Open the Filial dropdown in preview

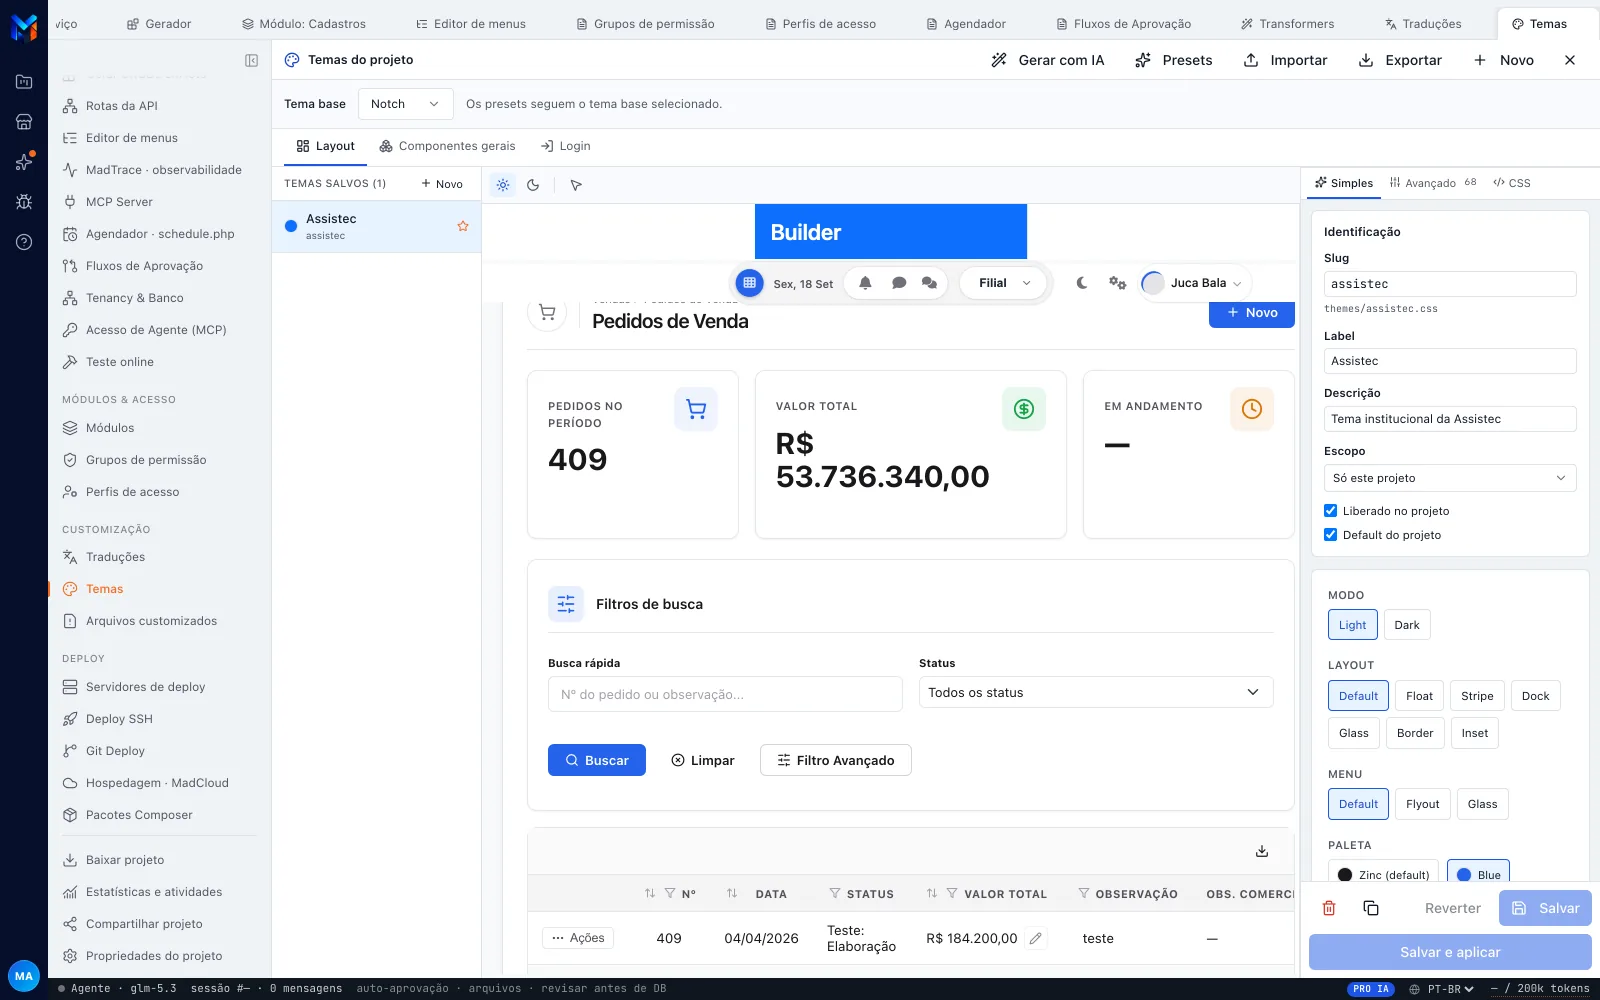pos(1003,283)
